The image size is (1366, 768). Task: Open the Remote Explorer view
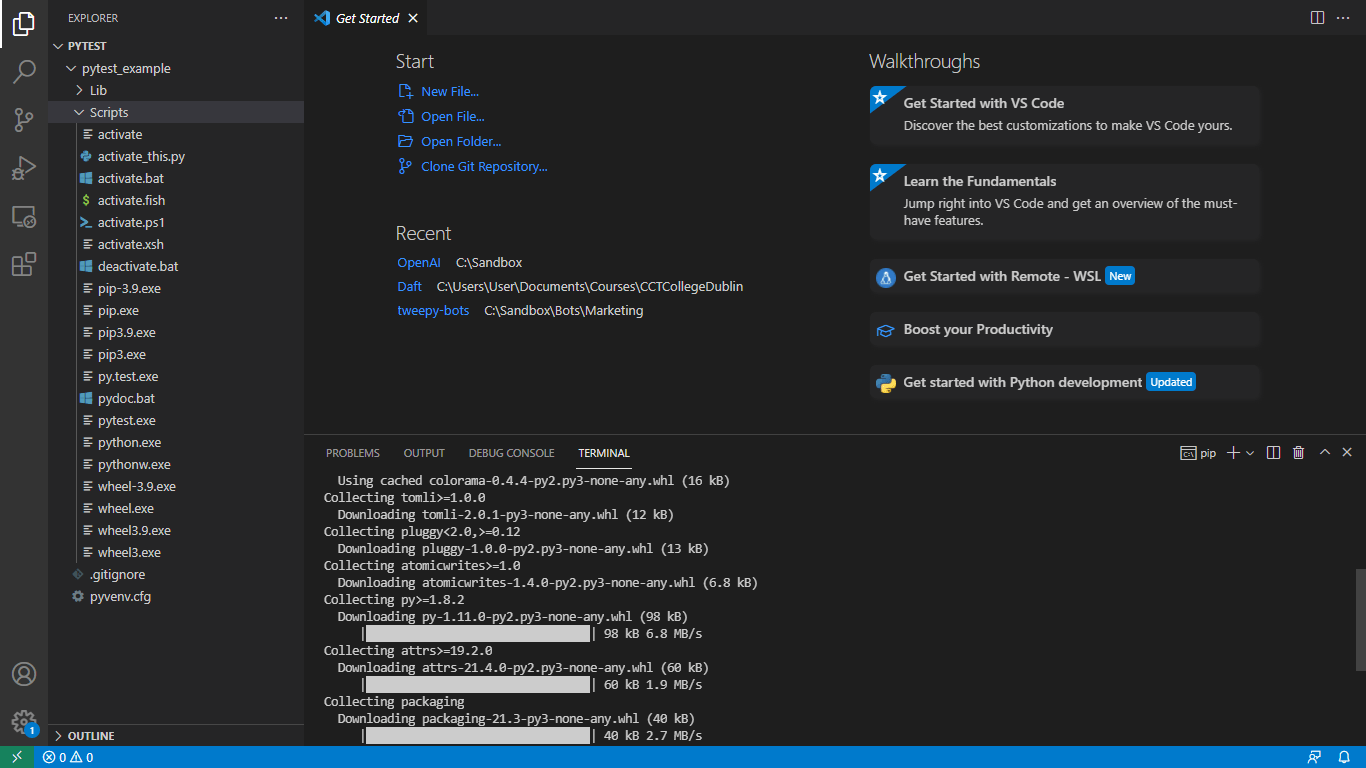(24, 216)
